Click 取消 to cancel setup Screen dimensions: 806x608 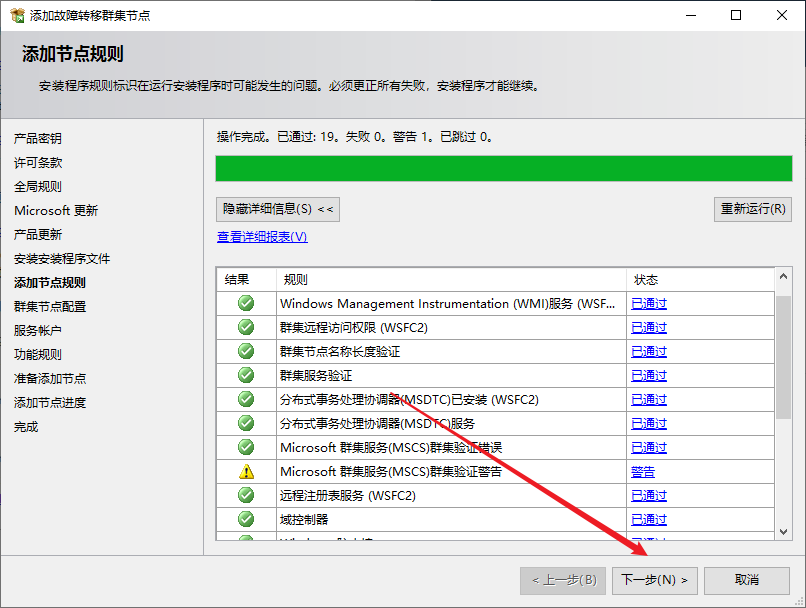click(x=746, y=580)
